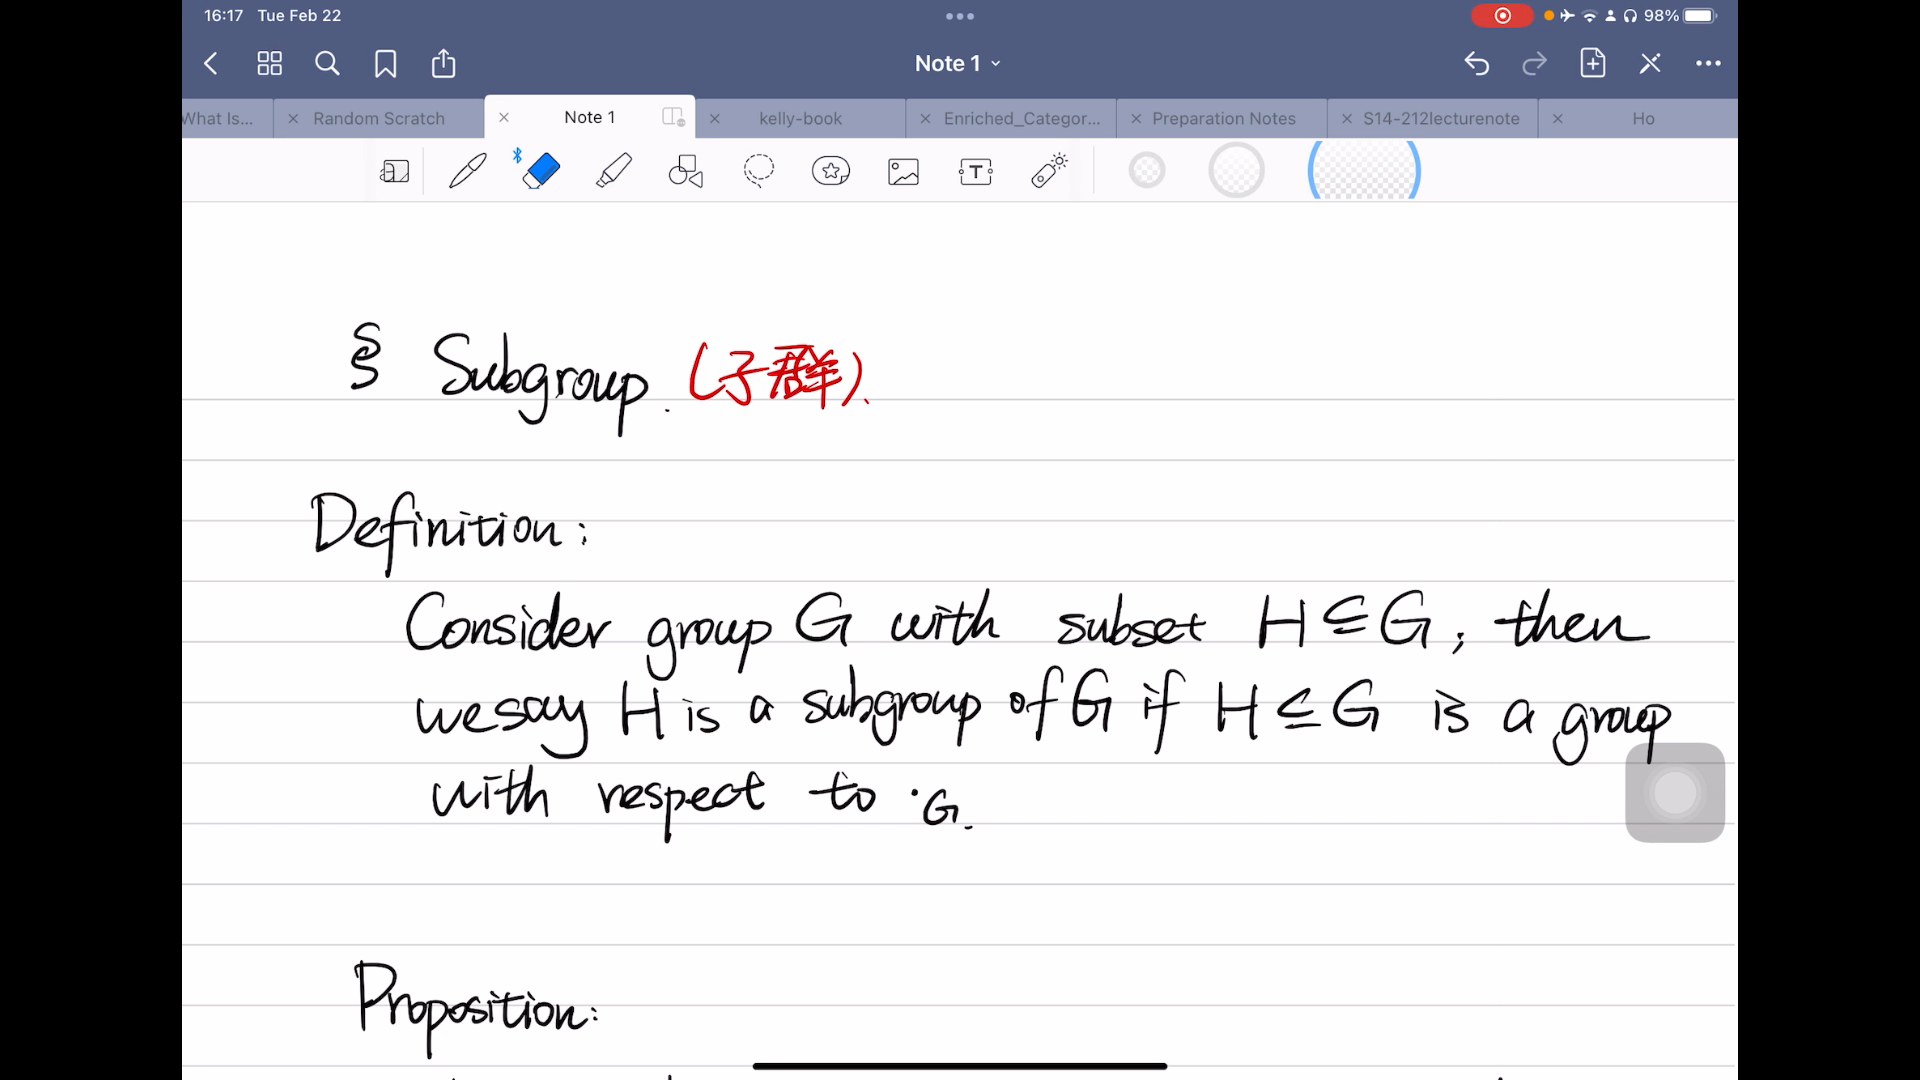Open S14-212lecturenote tab
Image resolution: width=1920 pixels, height=1080 pixels.
(1441, 117)
